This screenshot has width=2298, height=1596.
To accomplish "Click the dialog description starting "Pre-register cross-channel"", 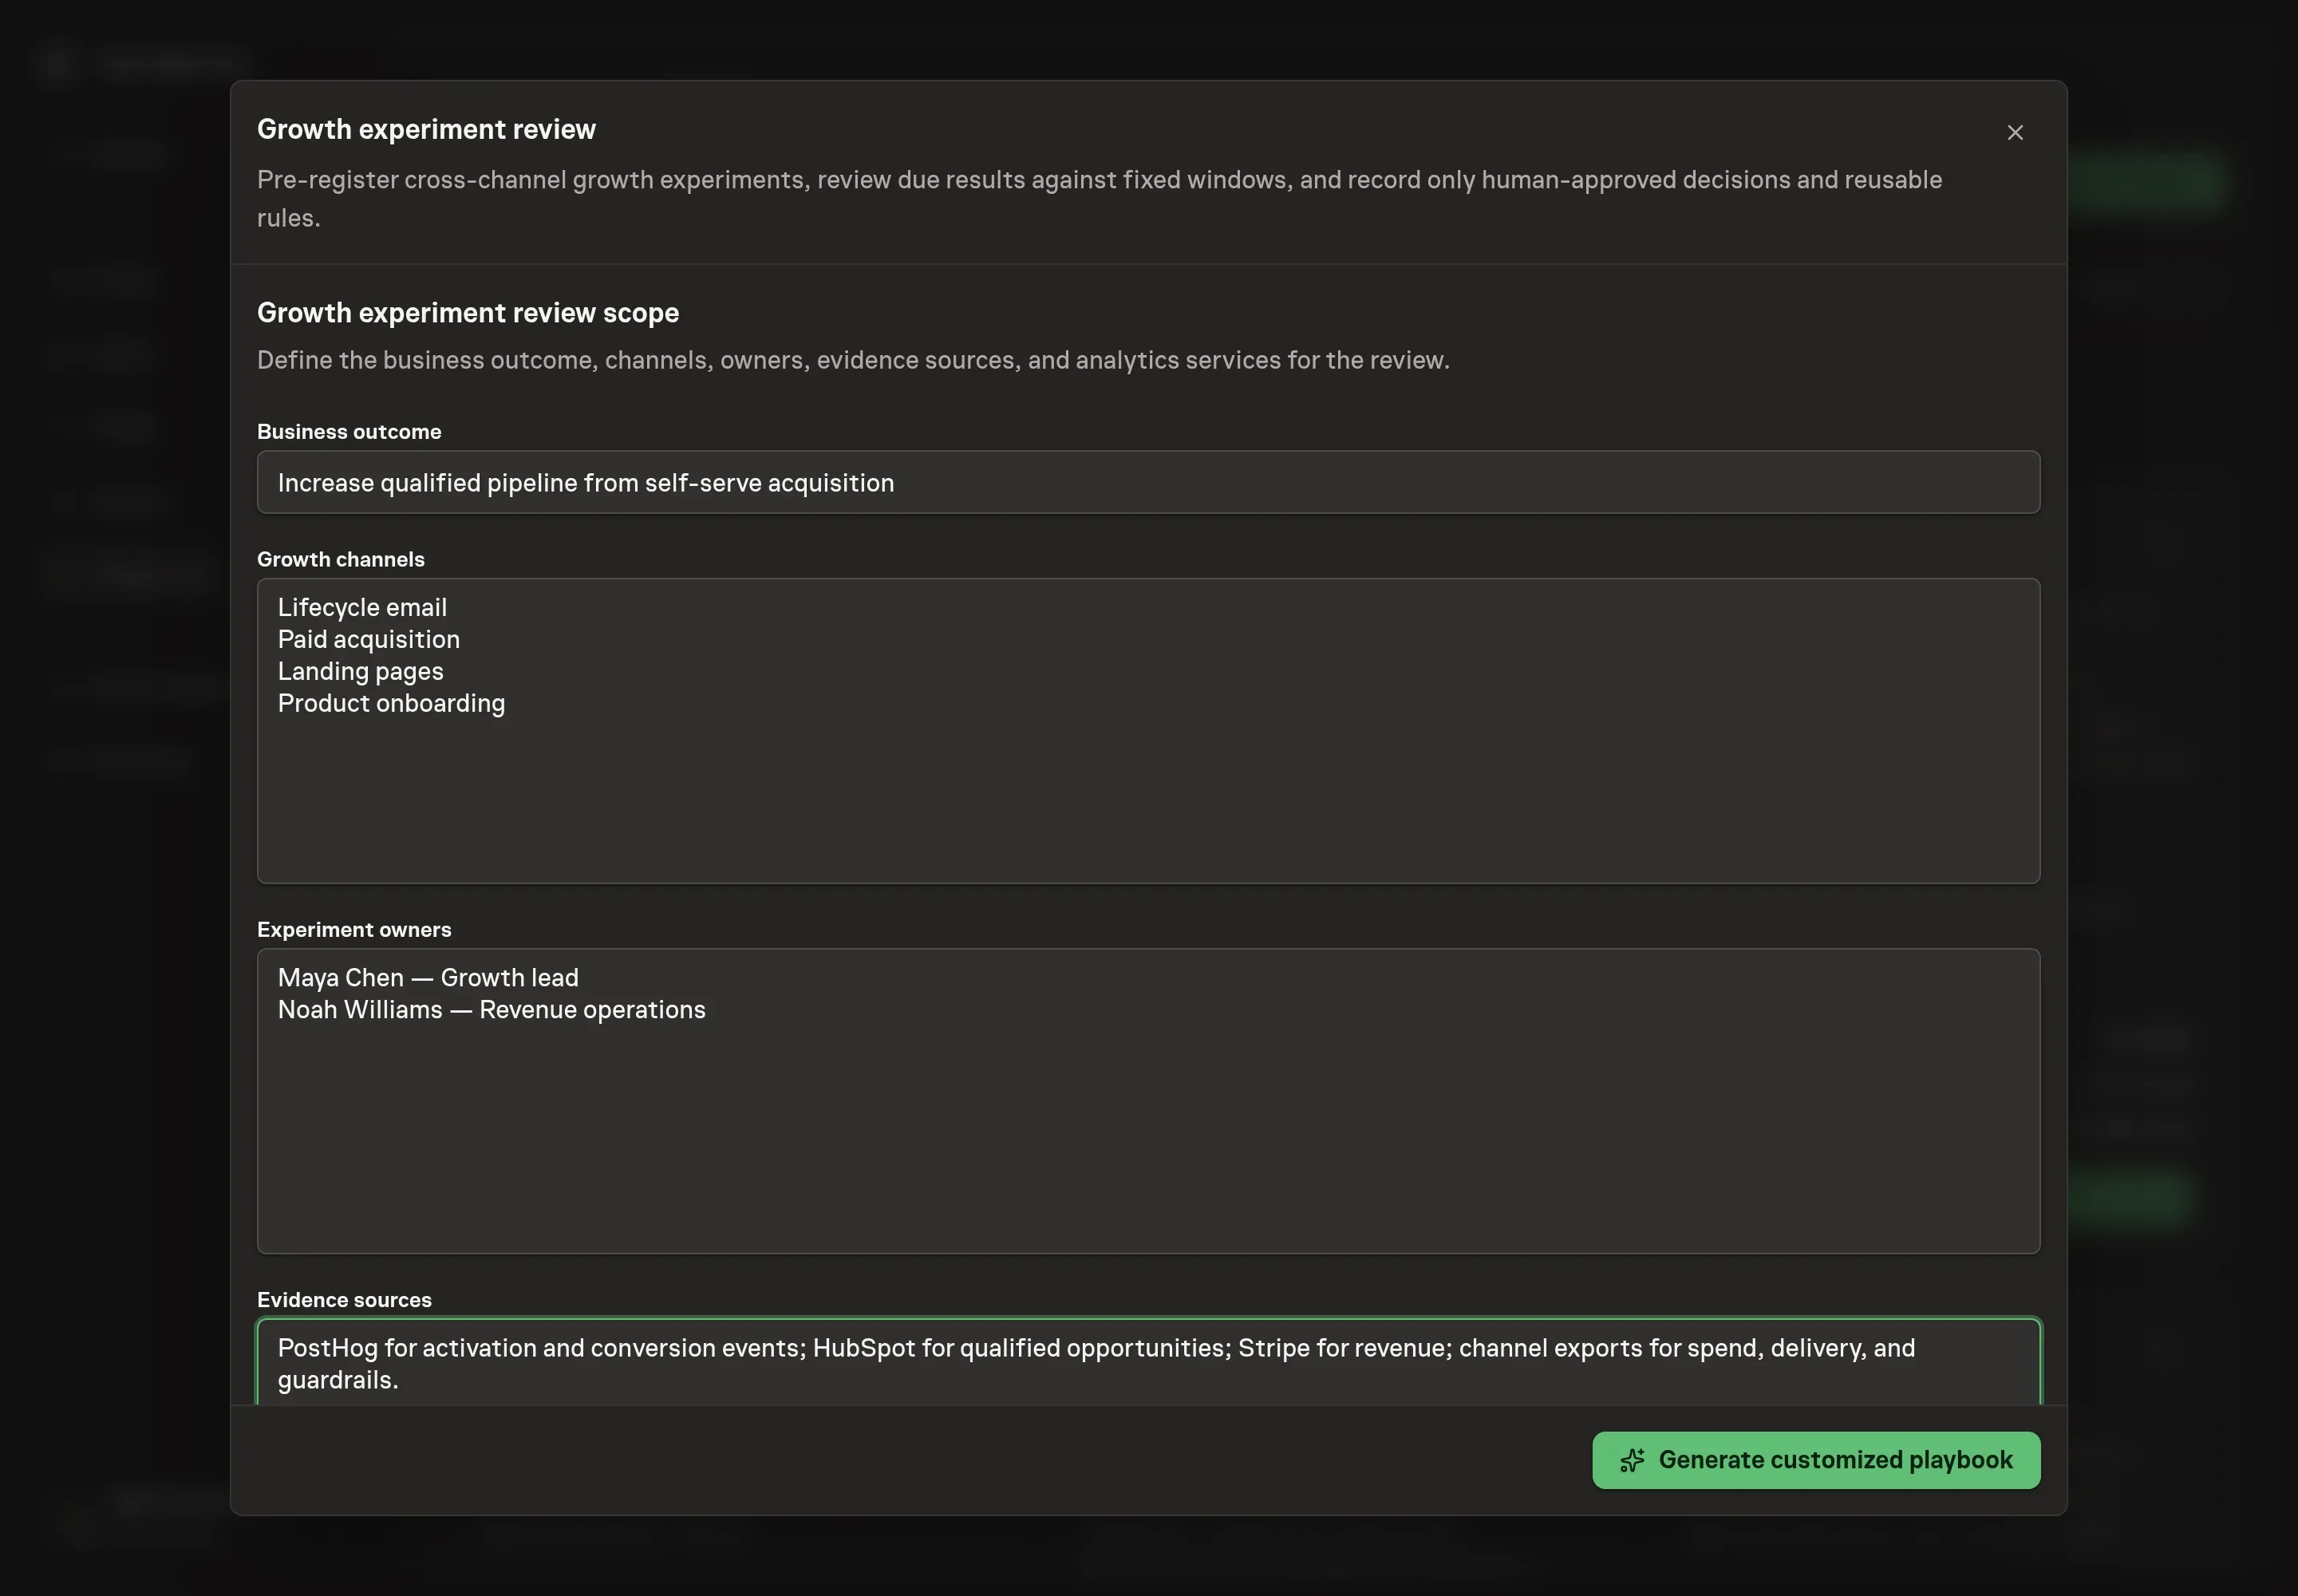I will click(1099, 198).
